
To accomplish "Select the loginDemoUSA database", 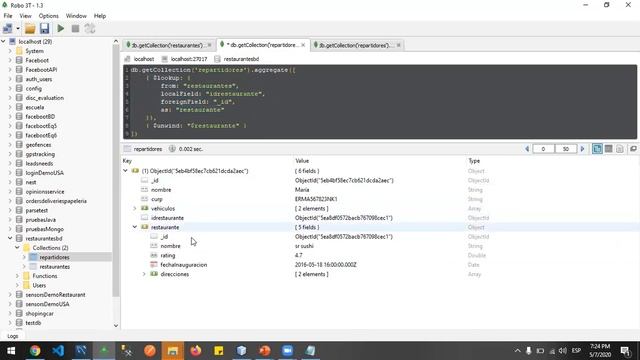I will (x=44, y=173).
